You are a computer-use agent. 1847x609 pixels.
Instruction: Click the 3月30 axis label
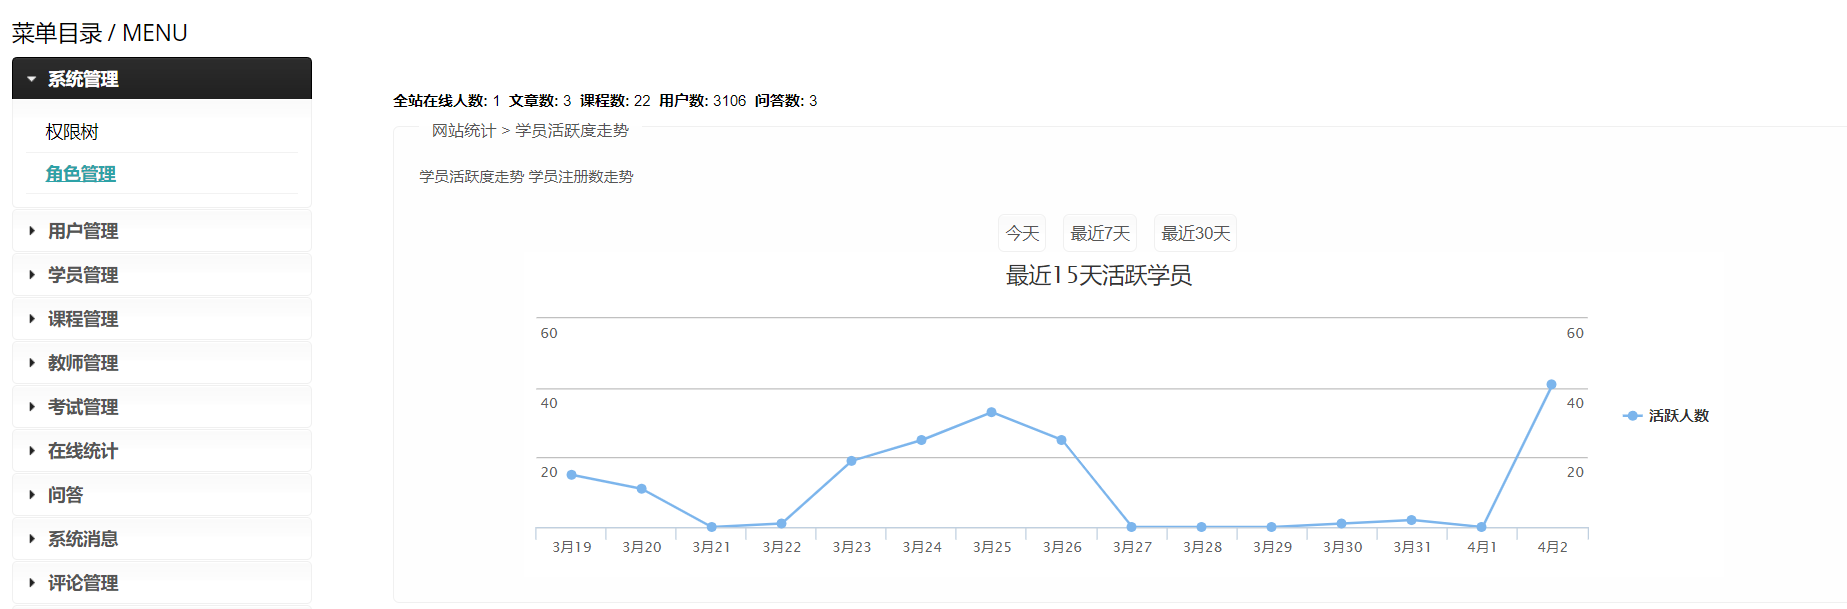point(1342,548)
